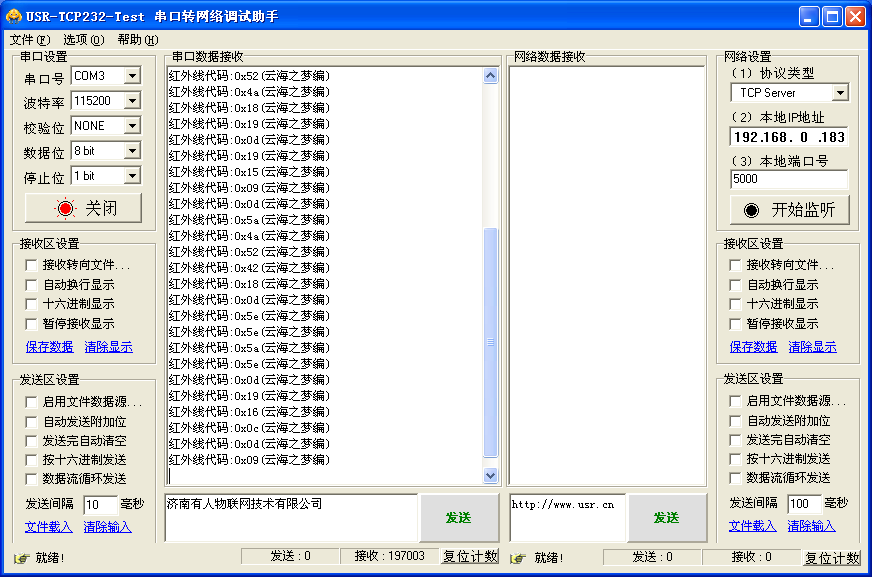Click the app logo in the title bar
Screen dimensions: 872x577
pyautogui.click(x=13, y=17)
